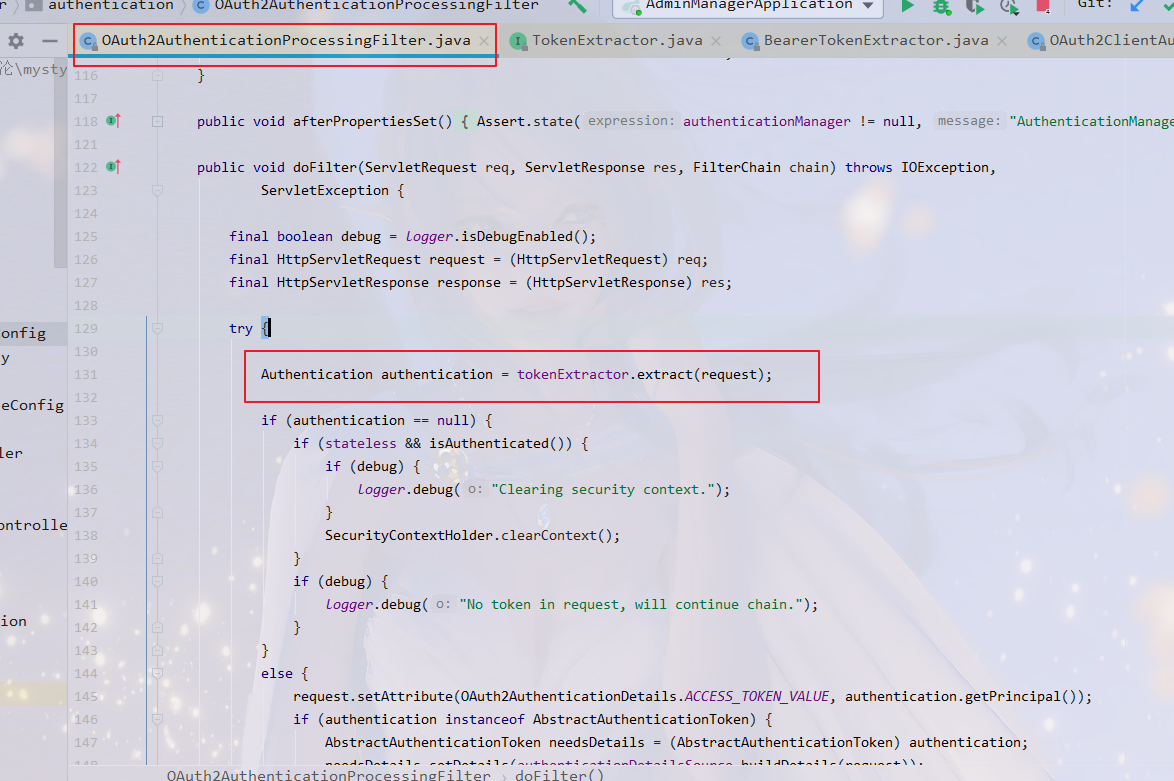Click line number 131 in the gutter
This screenshot has height=781, width=1174.
point(86,375)
